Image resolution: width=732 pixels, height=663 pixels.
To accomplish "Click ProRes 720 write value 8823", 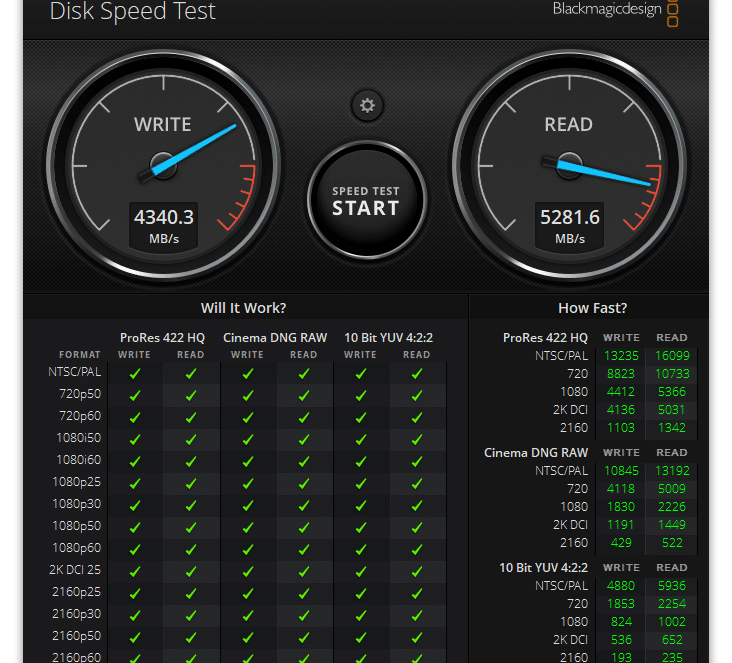I will pos(621,374).
